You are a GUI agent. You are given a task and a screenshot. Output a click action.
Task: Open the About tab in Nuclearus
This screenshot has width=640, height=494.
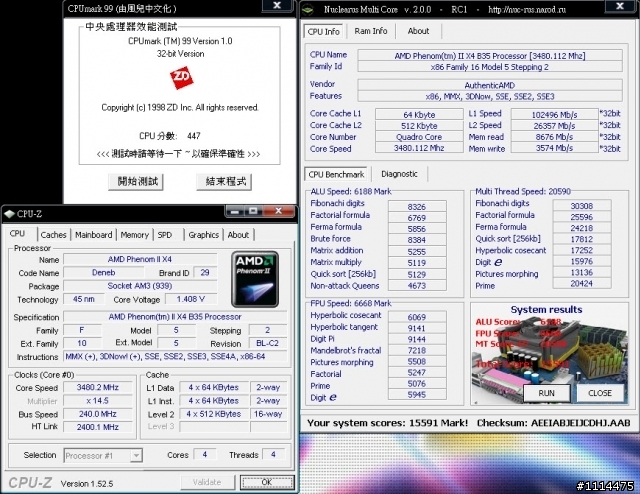[418, 31]
